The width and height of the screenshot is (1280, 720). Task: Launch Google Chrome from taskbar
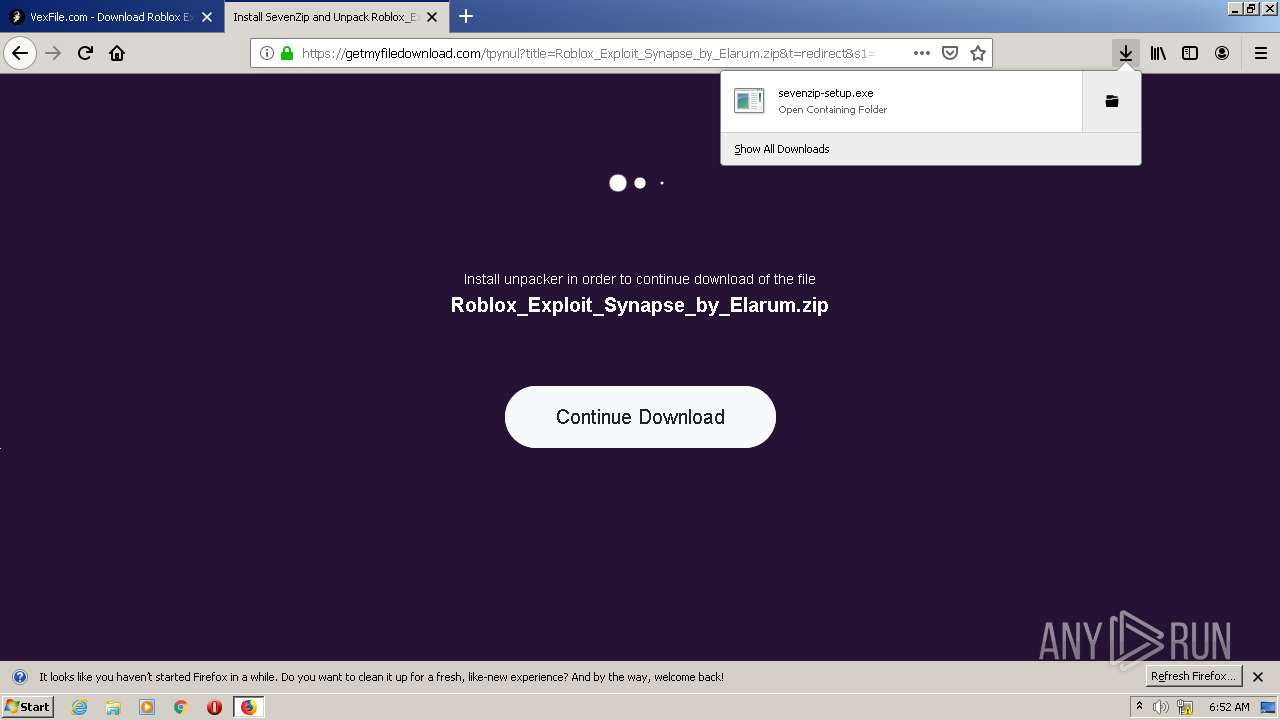point(181,707)
